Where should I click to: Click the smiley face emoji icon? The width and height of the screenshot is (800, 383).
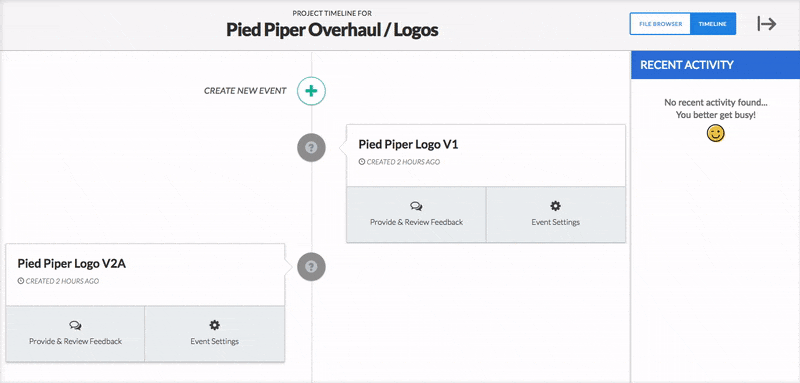click(x=715, y=134)
